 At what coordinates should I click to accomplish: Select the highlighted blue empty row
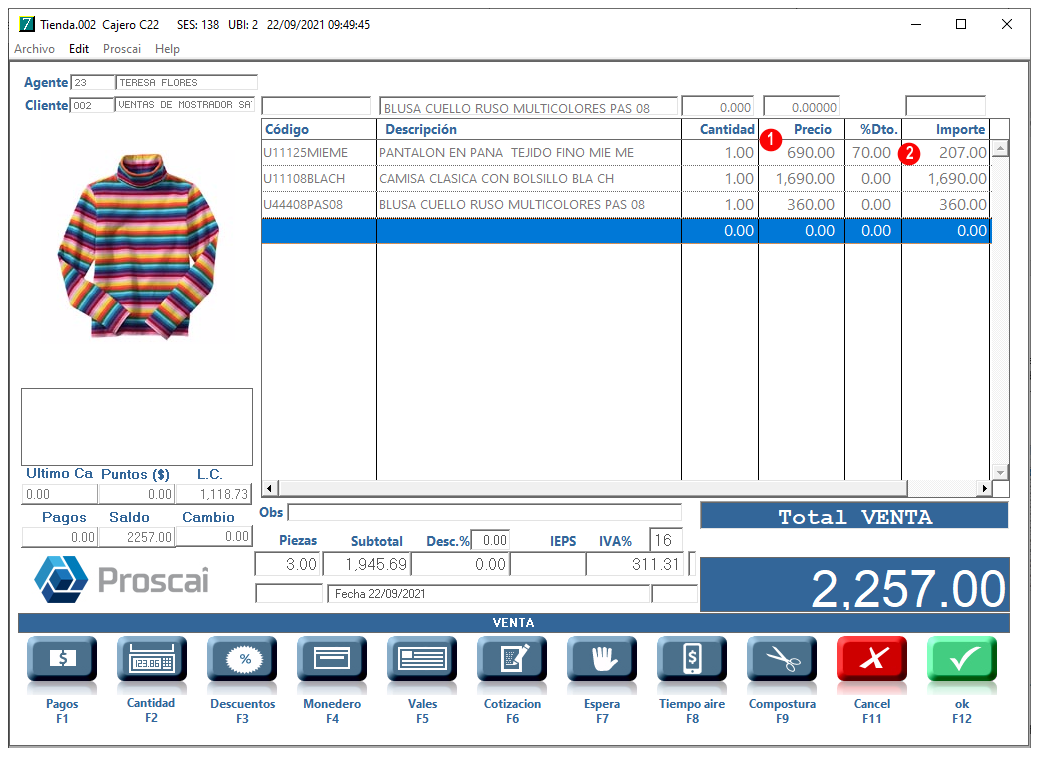point(626,231)
